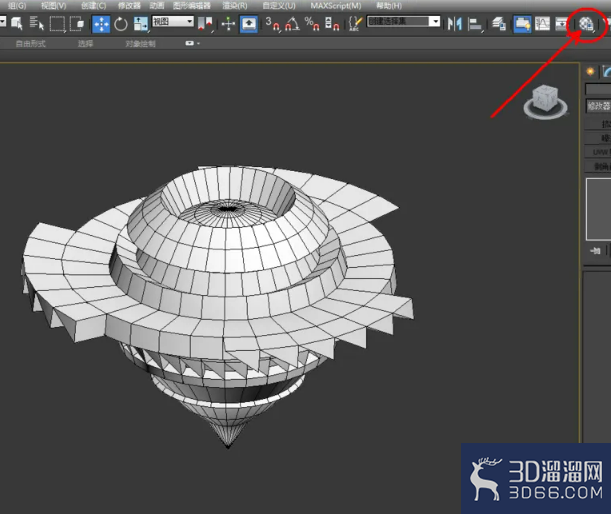Open the 自定义(U) menu
Image resolution: width=611 pixels, height=514 pixels.
click(279, 6)
